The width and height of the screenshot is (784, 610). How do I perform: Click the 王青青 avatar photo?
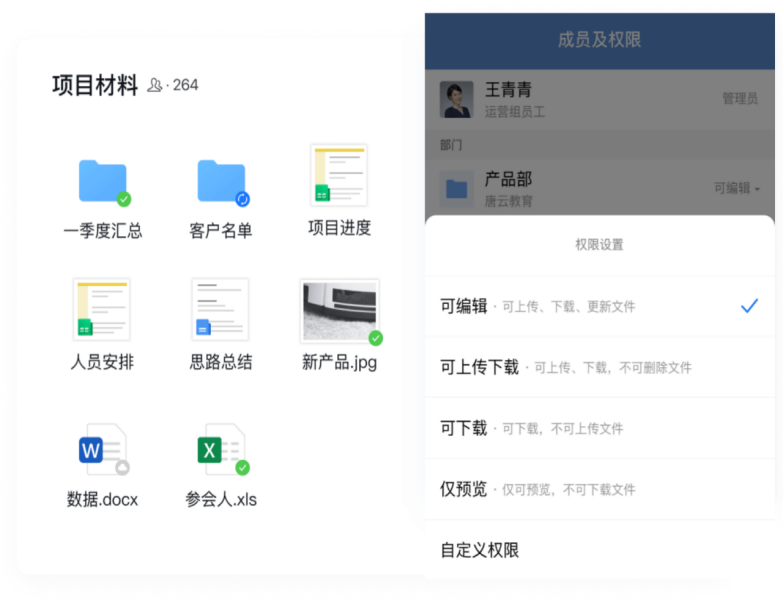point(457,99)
